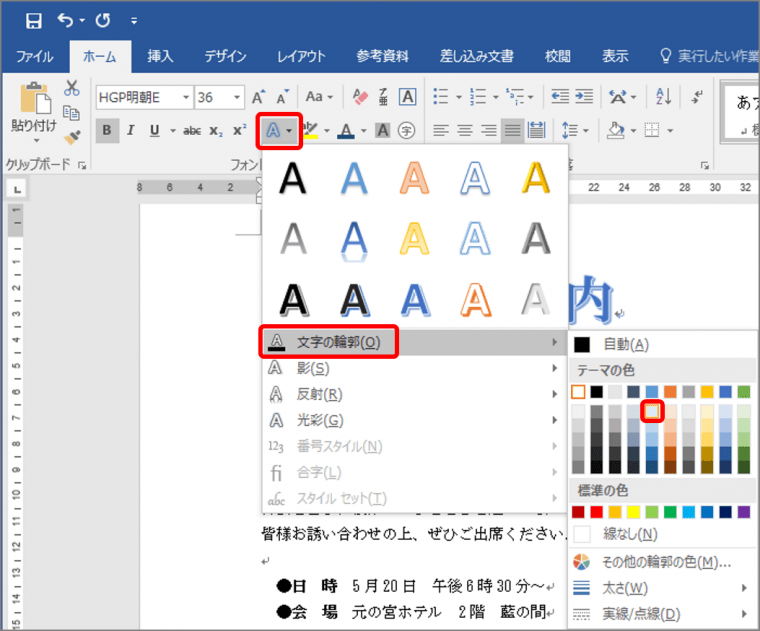Choose 線なし(N) no outline

coord(663,535)
